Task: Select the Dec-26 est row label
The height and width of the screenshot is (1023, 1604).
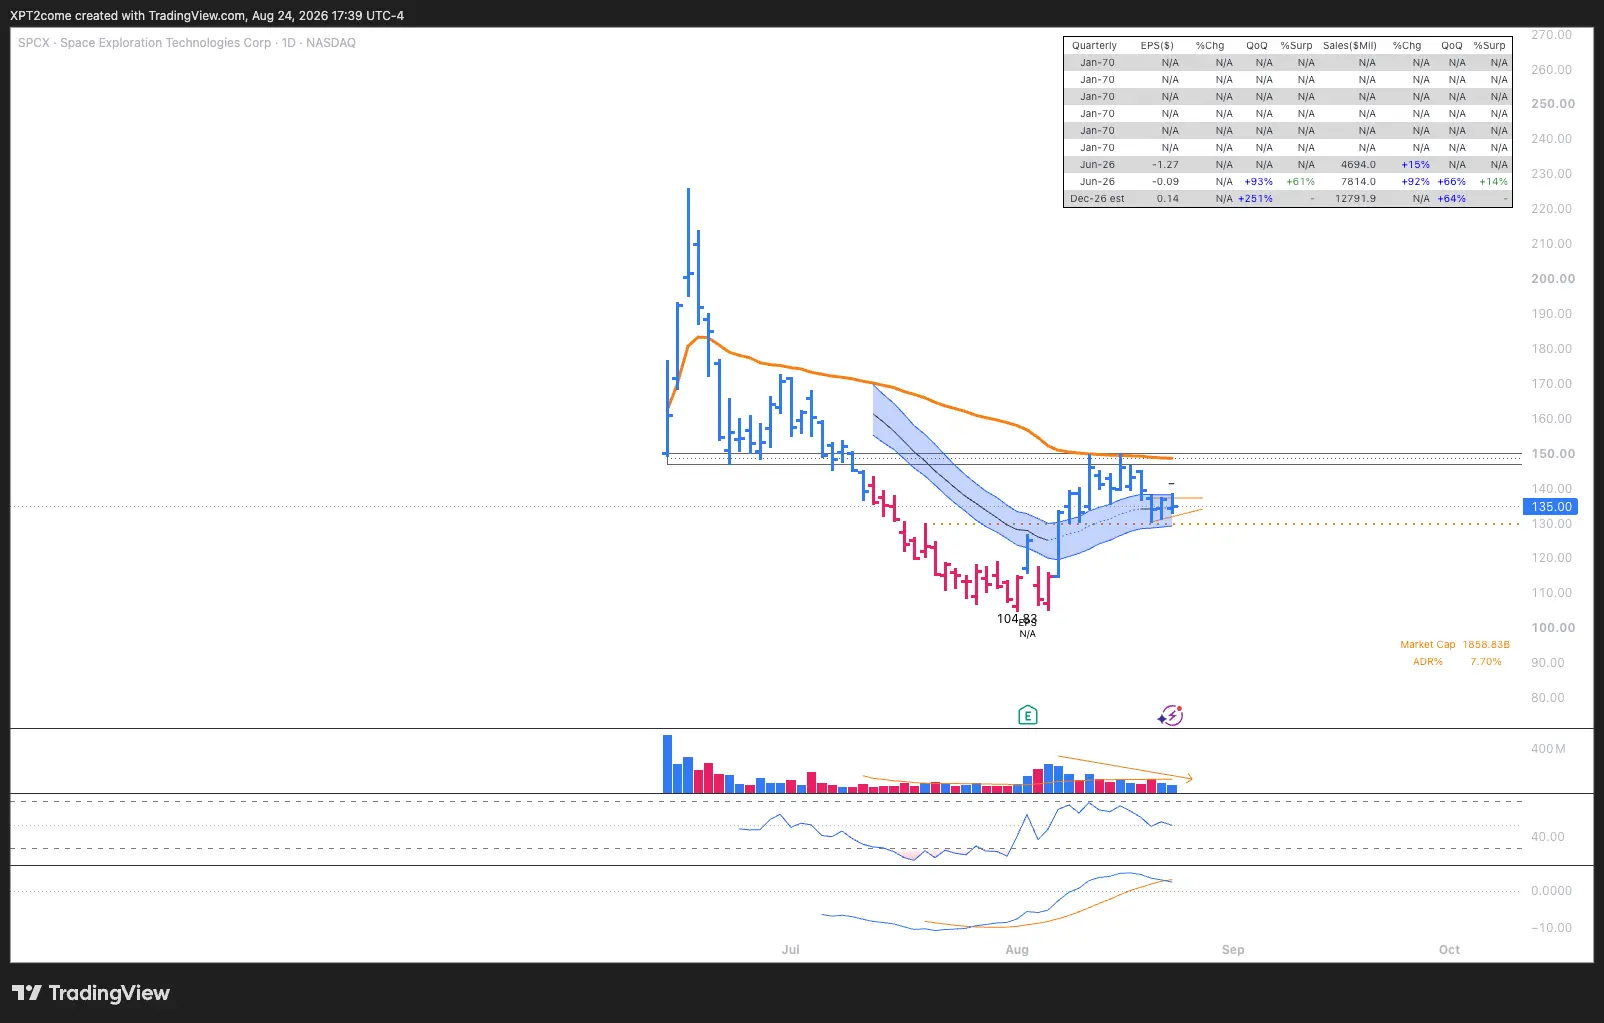Action: pyautogui.click(x=1097, y=199)
